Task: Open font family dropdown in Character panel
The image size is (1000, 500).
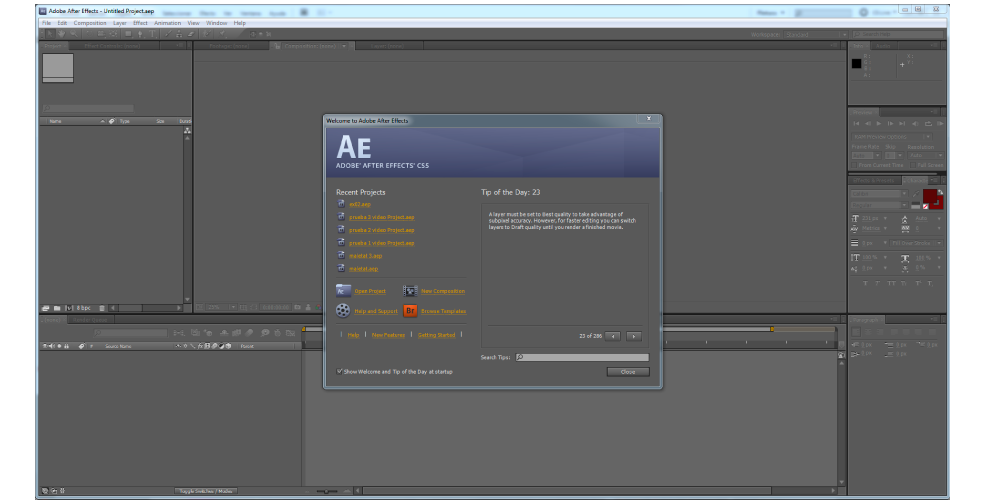Action: click(879, 193)
